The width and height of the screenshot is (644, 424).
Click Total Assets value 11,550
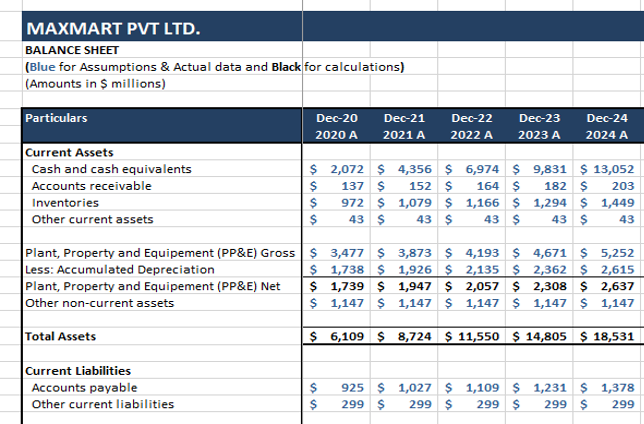pyautogui.click(x=478, y=337)
